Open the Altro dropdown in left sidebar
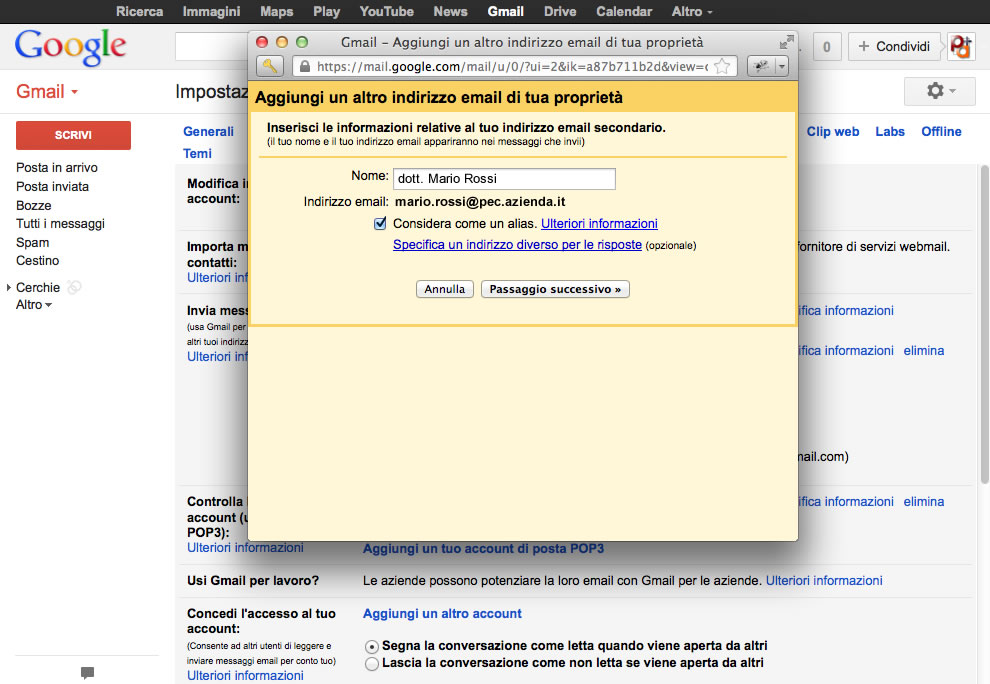Screen dimensions: 990x684 (34, 304)
